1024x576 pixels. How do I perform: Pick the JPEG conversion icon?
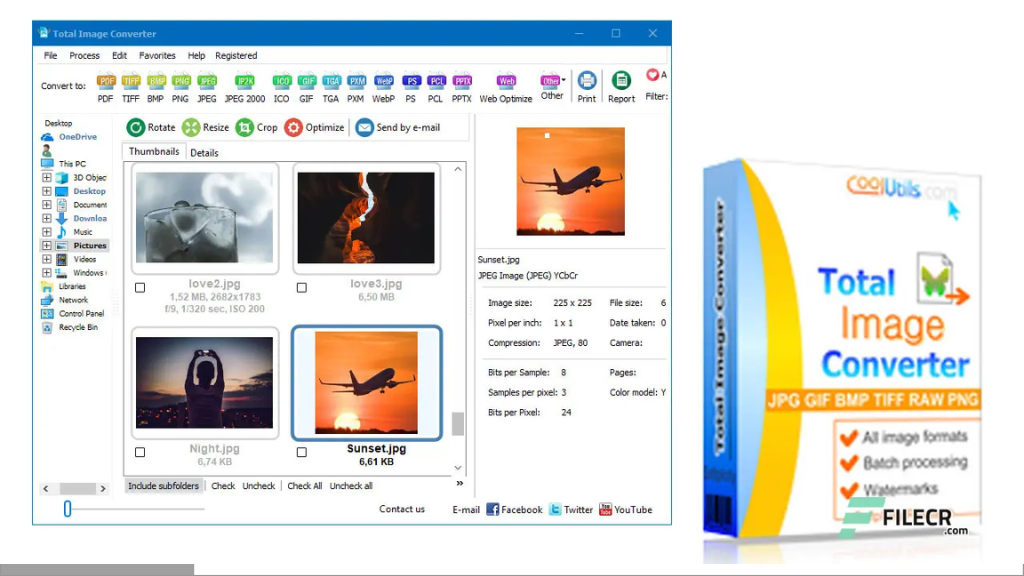click(x=206, y=82)
